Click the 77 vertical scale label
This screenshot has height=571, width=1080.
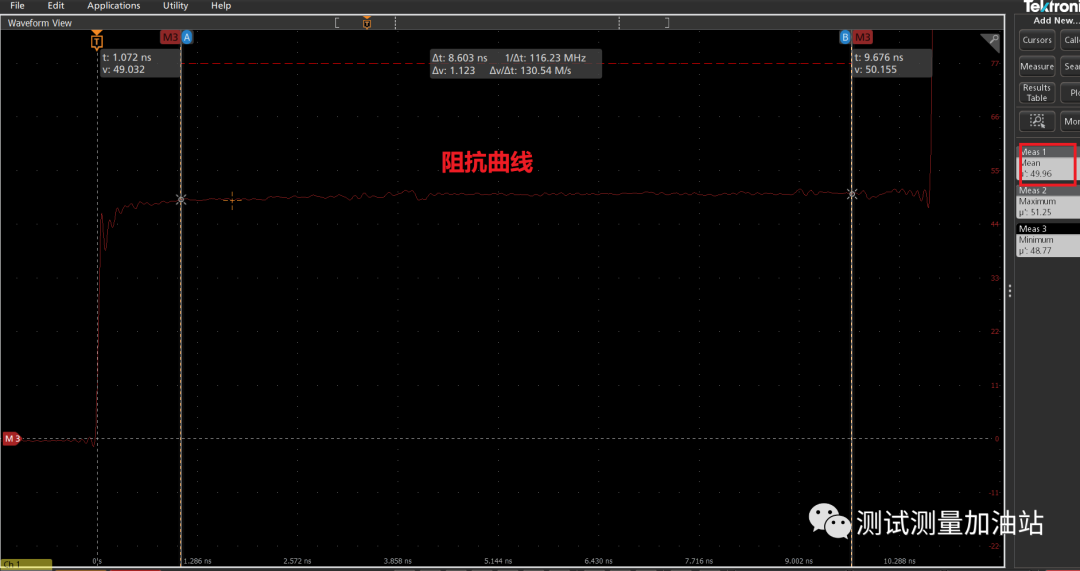pyautogui.click(x=995, y=63)
